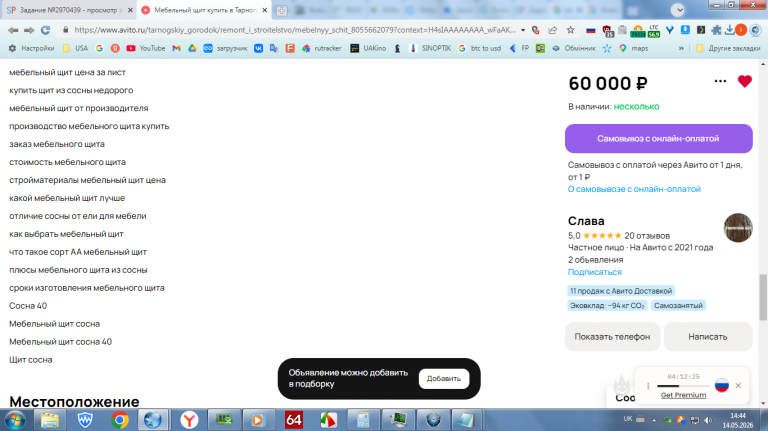Open the Yandex browser taskbar icon
The width and height of the screenshot is (768, 431).
[x=189, y=420]
